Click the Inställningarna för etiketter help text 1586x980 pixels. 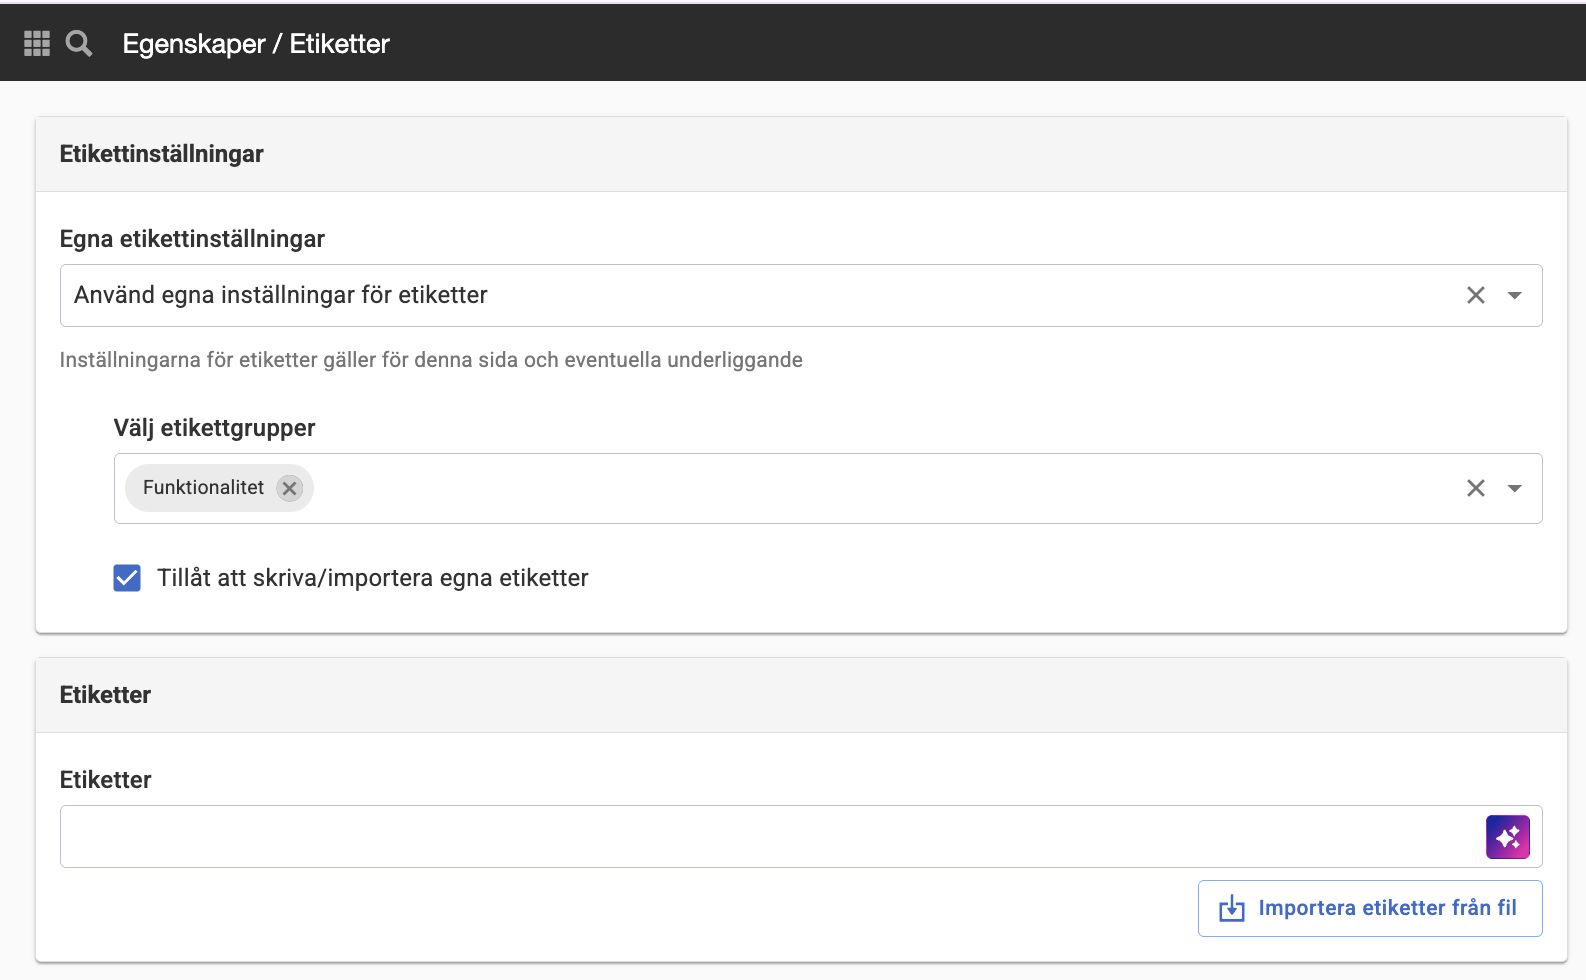[431, 360]
